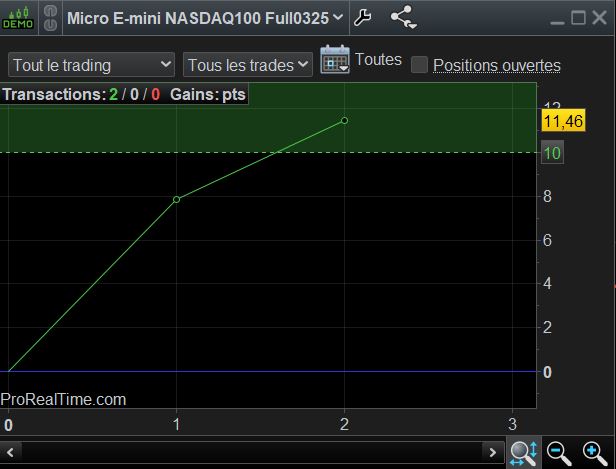Image resolution: width=616 pixels, height=469 pixels.
Task: Close the window
Action: pyautogui.click(x=600, y=18)
